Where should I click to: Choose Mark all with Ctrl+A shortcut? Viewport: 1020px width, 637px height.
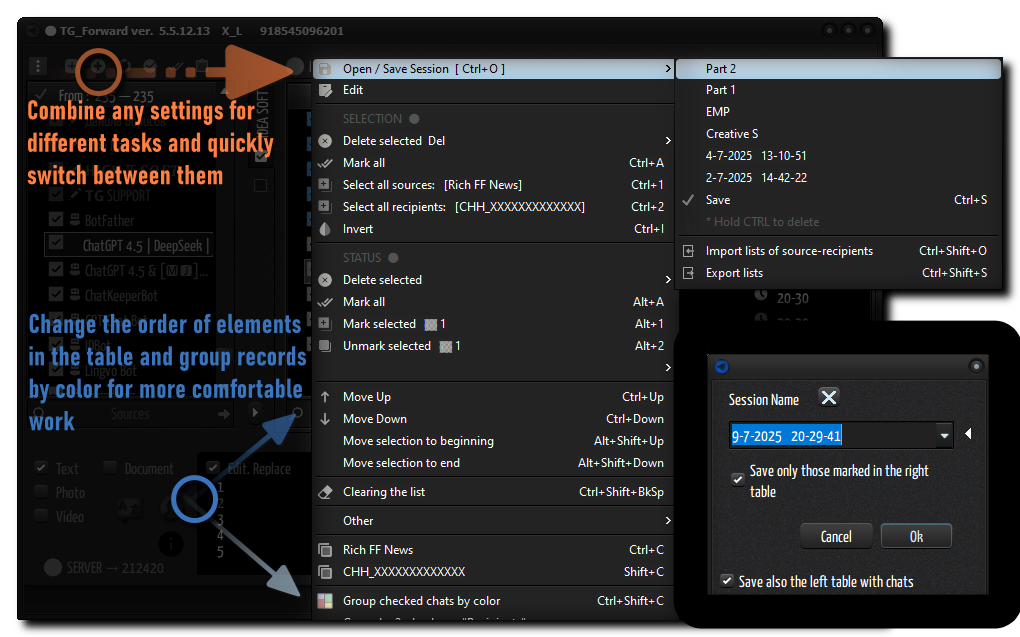click(494, 163)
